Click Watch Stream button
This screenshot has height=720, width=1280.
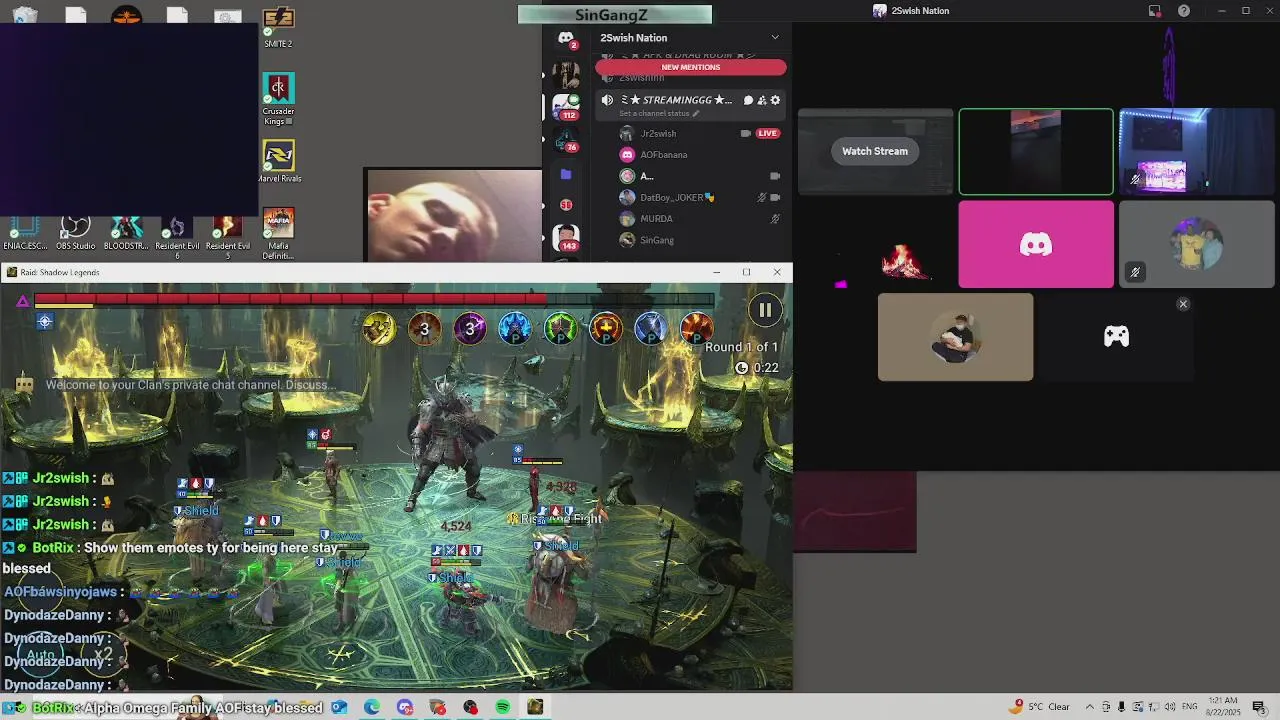point(875,151)
